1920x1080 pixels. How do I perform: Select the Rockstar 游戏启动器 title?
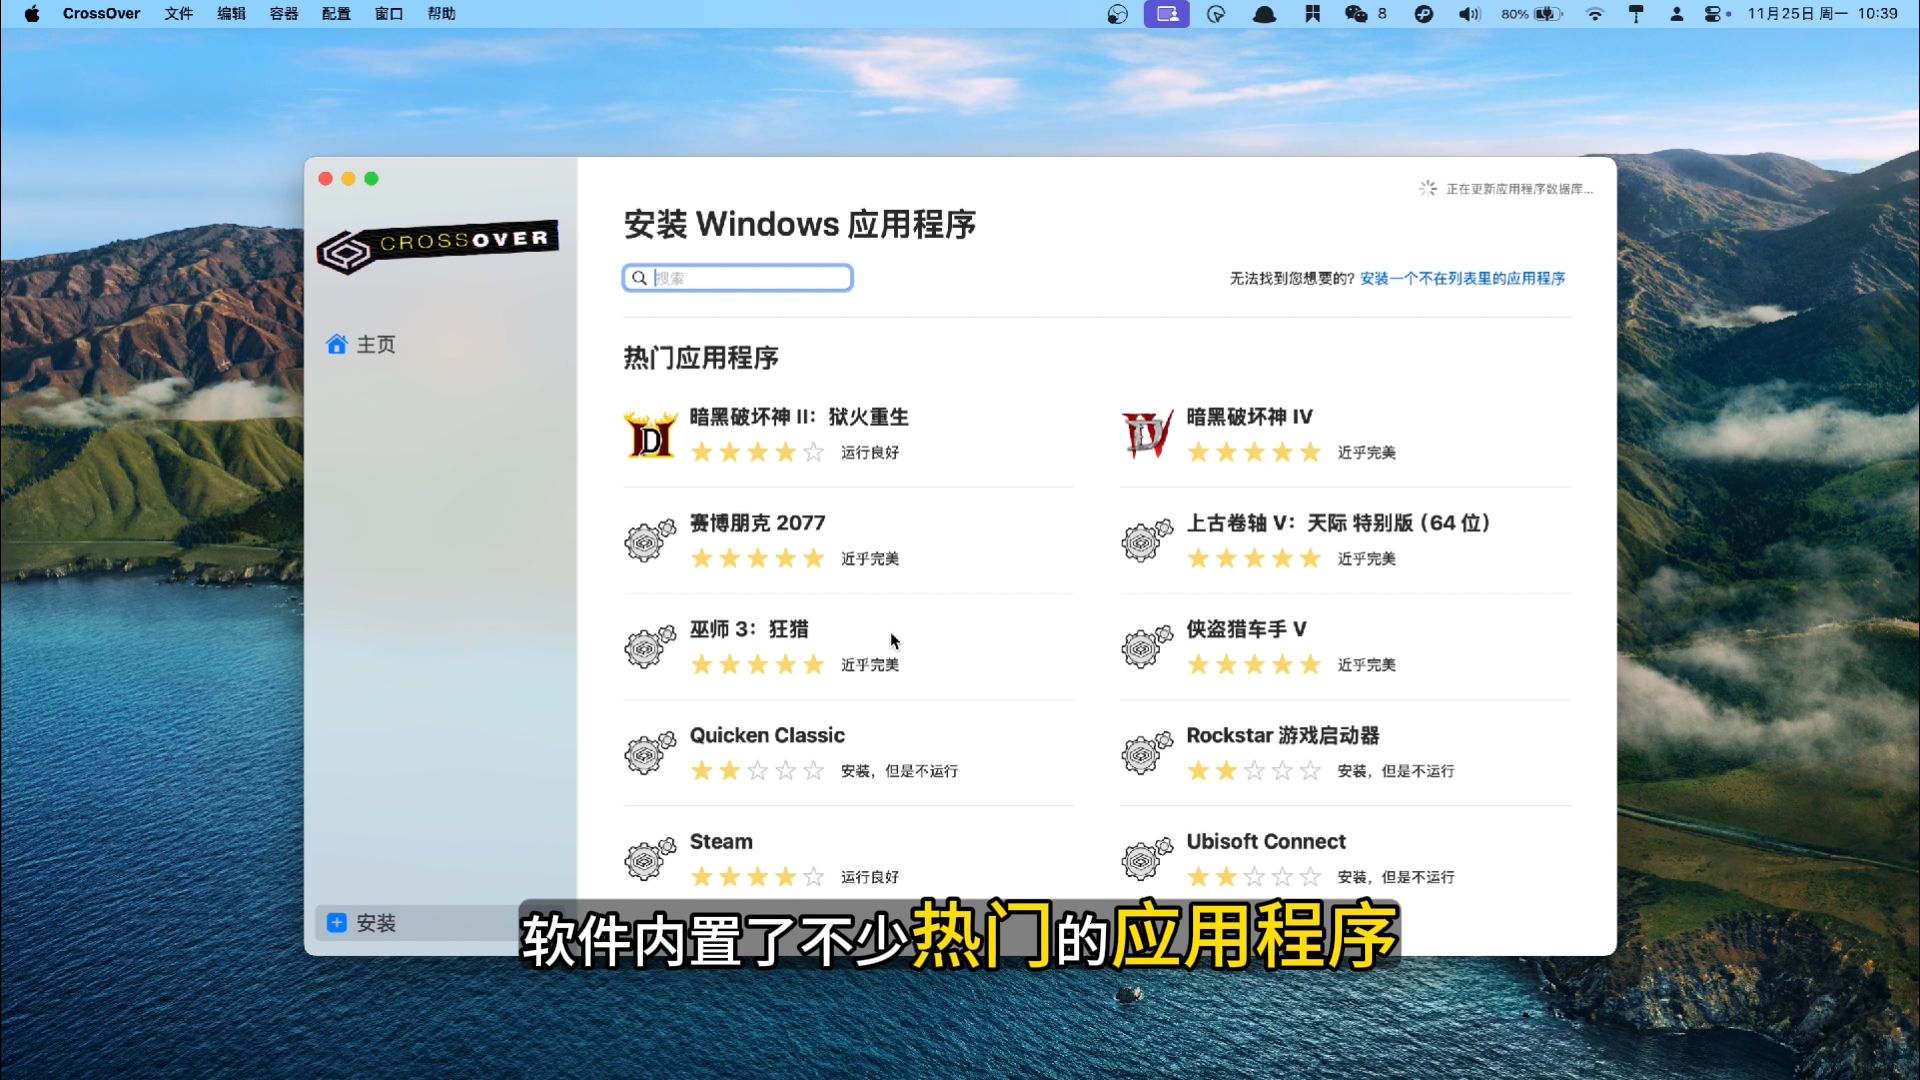(x=1283, y=735)
